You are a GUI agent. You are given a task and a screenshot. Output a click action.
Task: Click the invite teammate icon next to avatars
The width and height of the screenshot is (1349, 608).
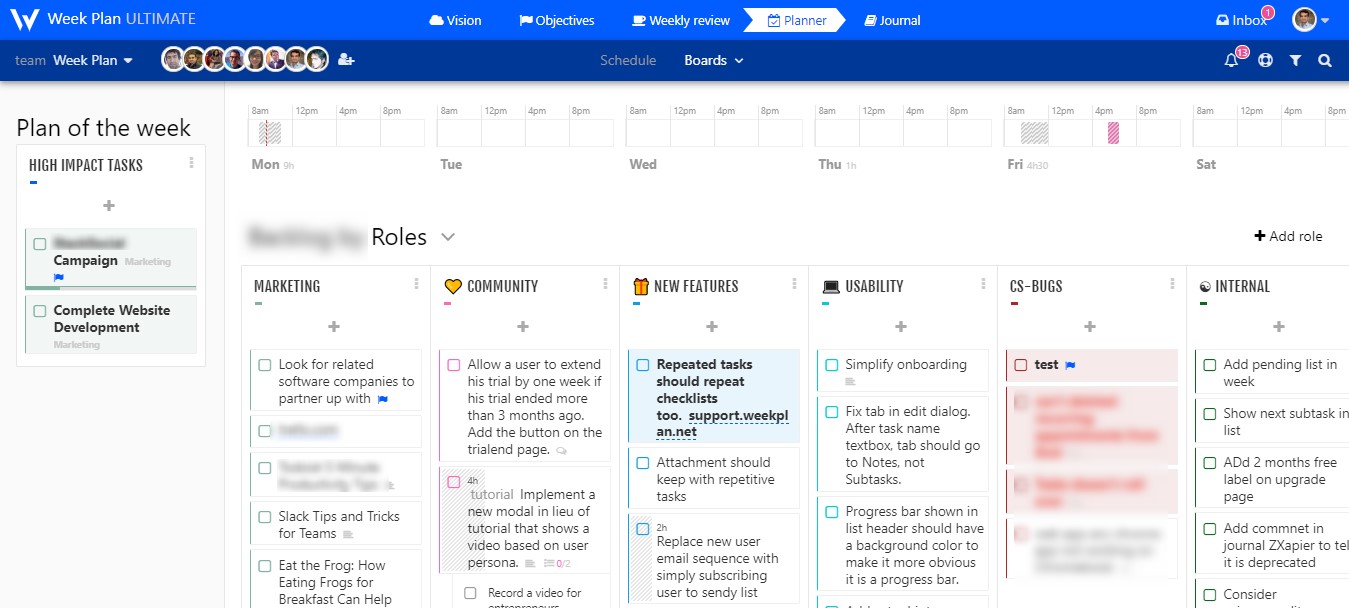(x=346, y=59)
